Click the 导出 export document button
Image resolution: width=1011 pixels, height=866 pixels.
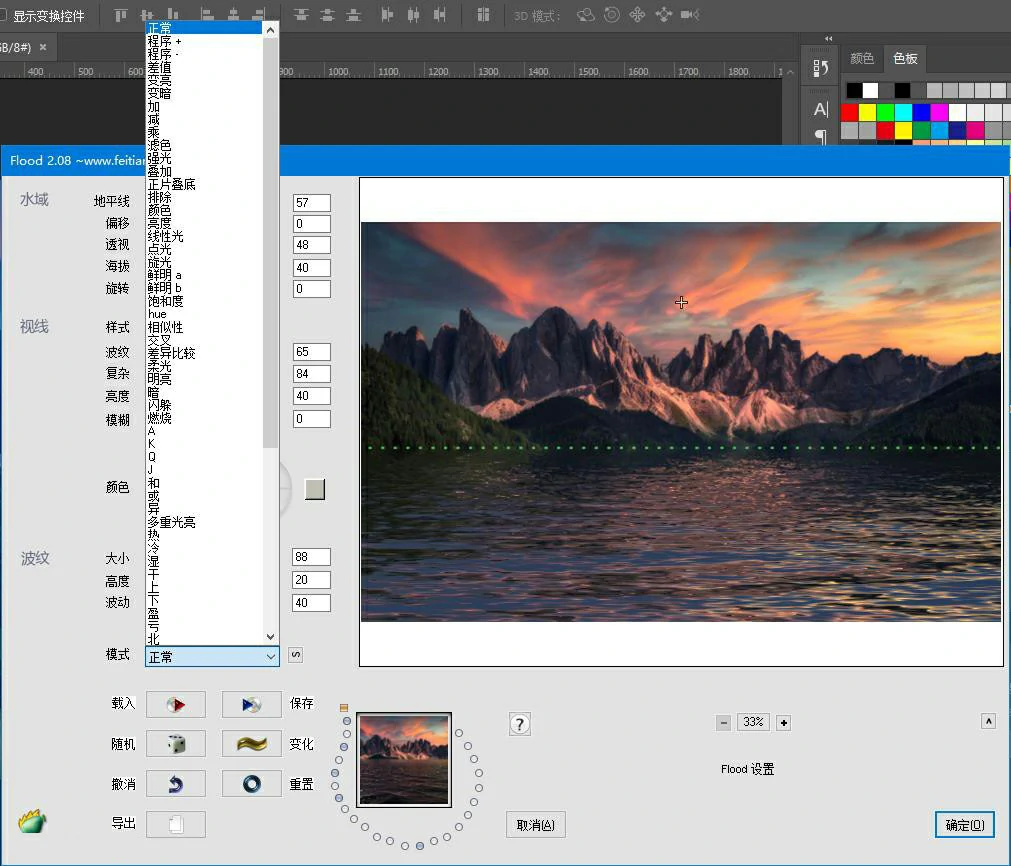click(176, 824)
